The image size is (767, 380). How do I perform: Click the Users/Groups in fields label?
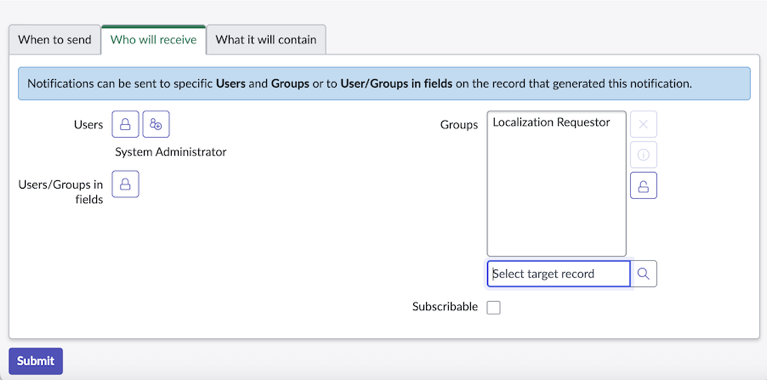61,192
